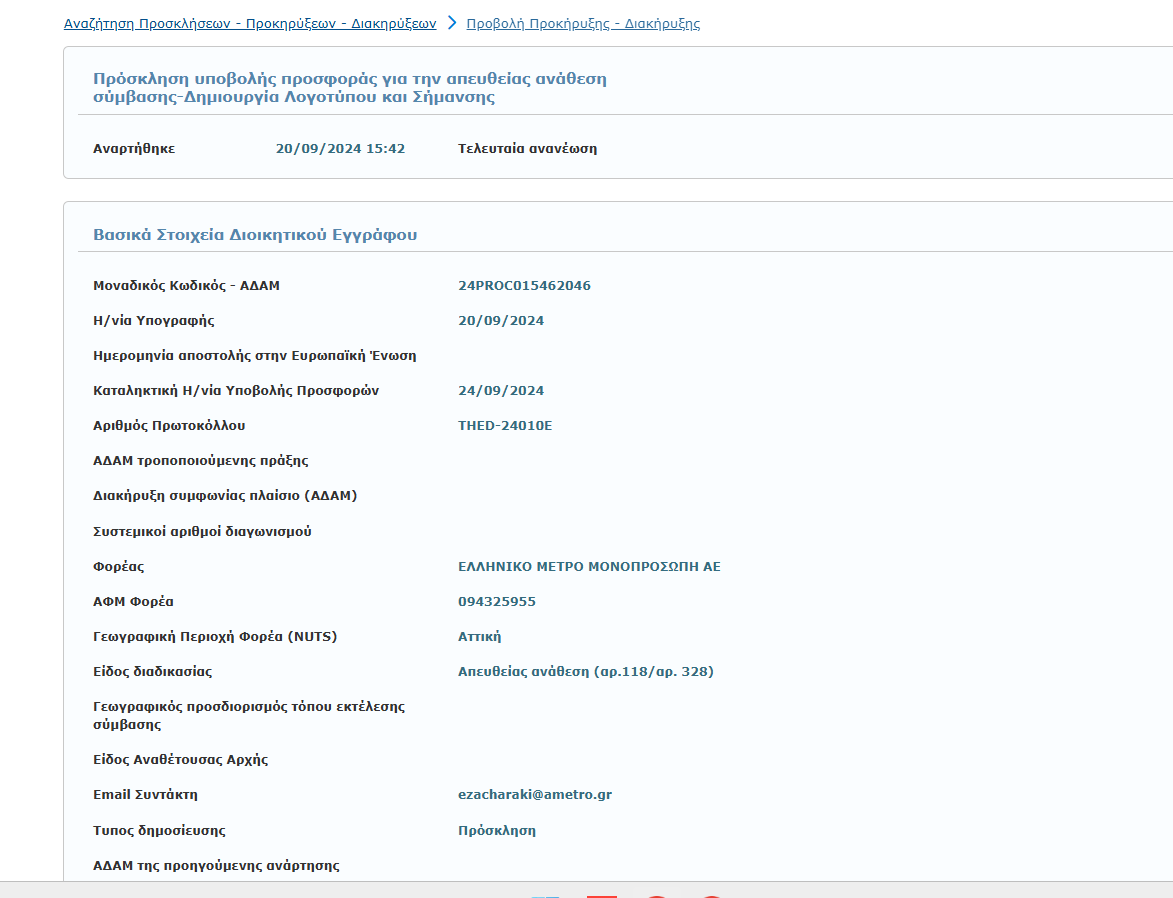Select the email 'ezacharaki@ametro.gr'
Image resolution: width=1173 pixels, height=898 pixels.
click(535, 795)
